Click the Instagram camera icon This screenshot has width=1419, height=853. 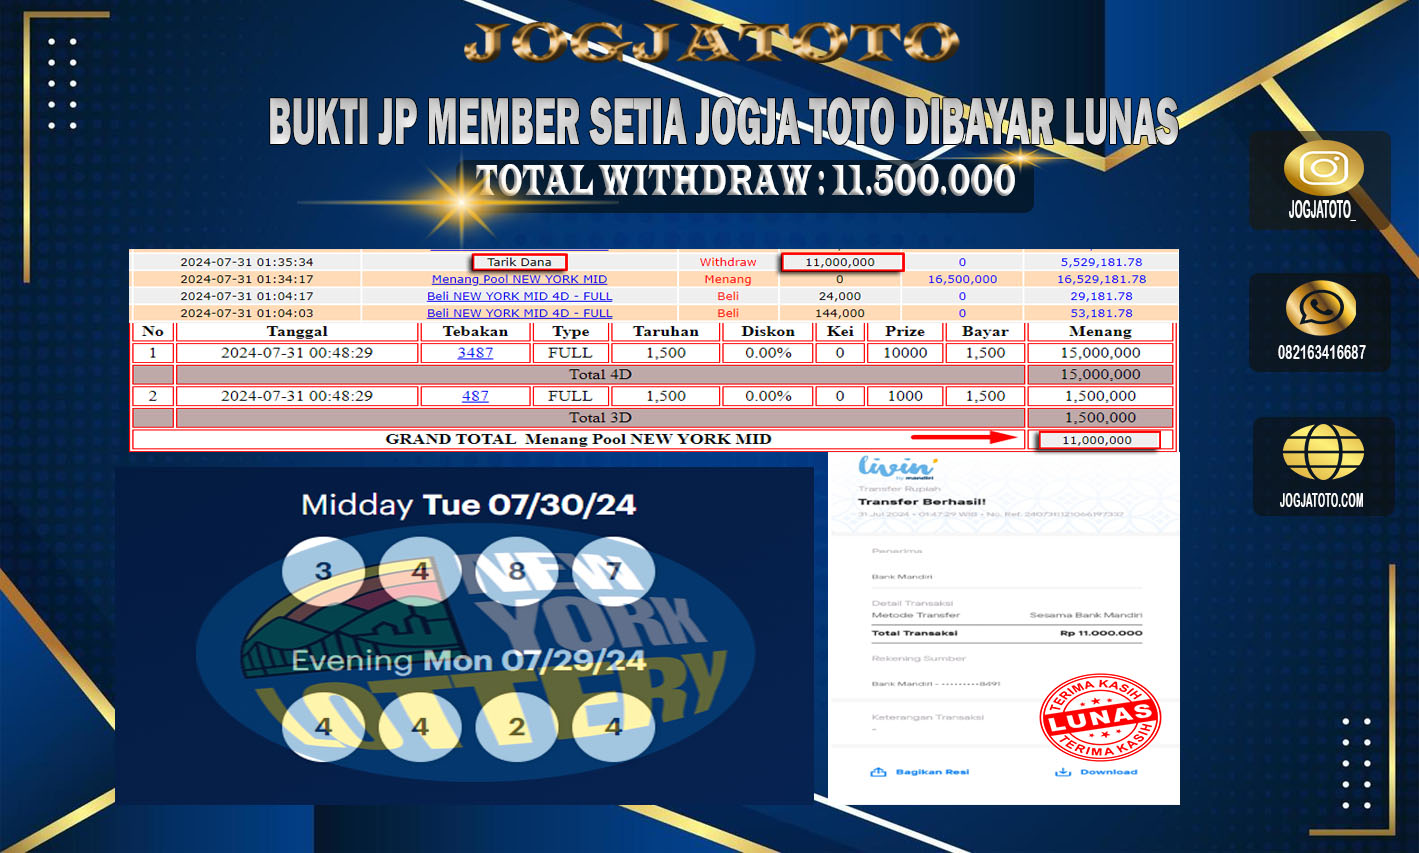coord(1323,168)
